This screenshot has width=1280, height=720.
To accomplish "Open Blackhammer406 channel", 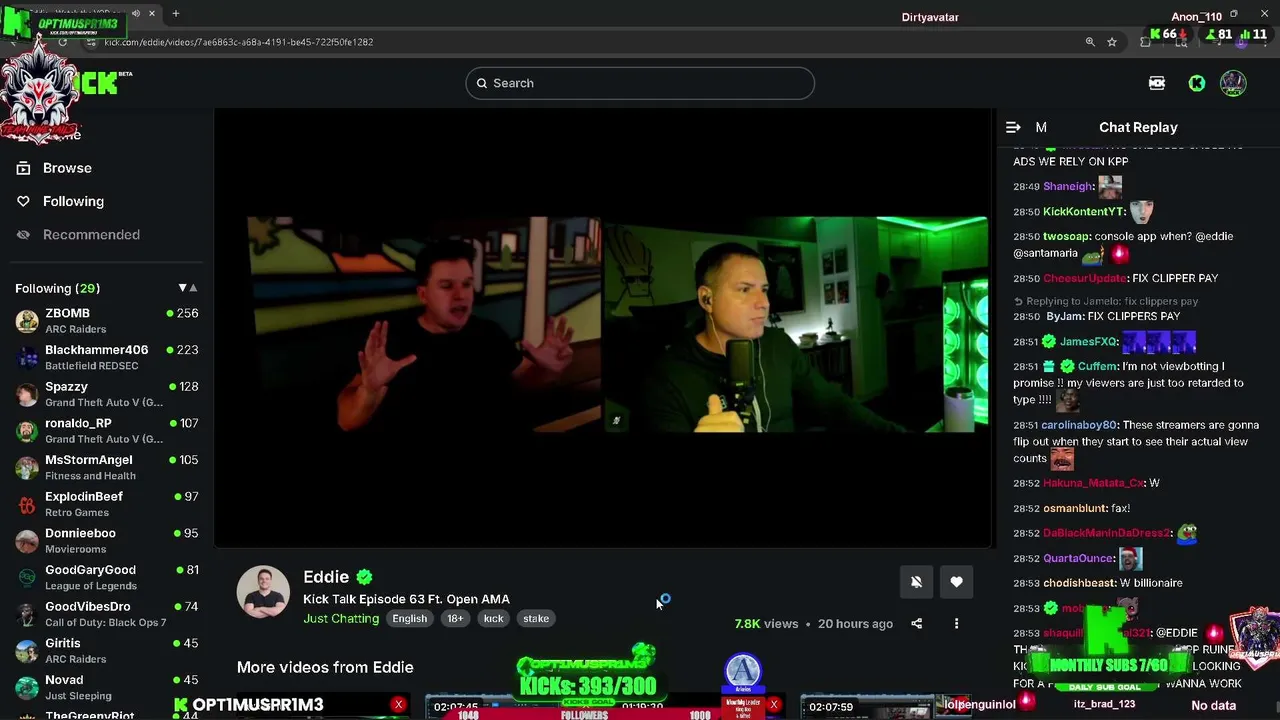I will coord(106,357).
